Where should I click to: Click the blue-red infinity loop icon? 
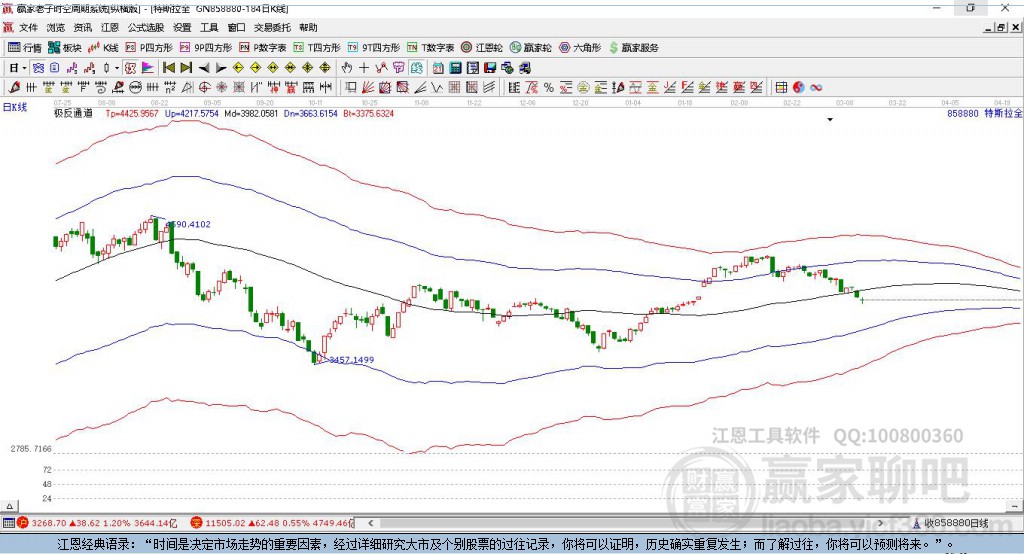pyautogui.click(x=816, y=88)
